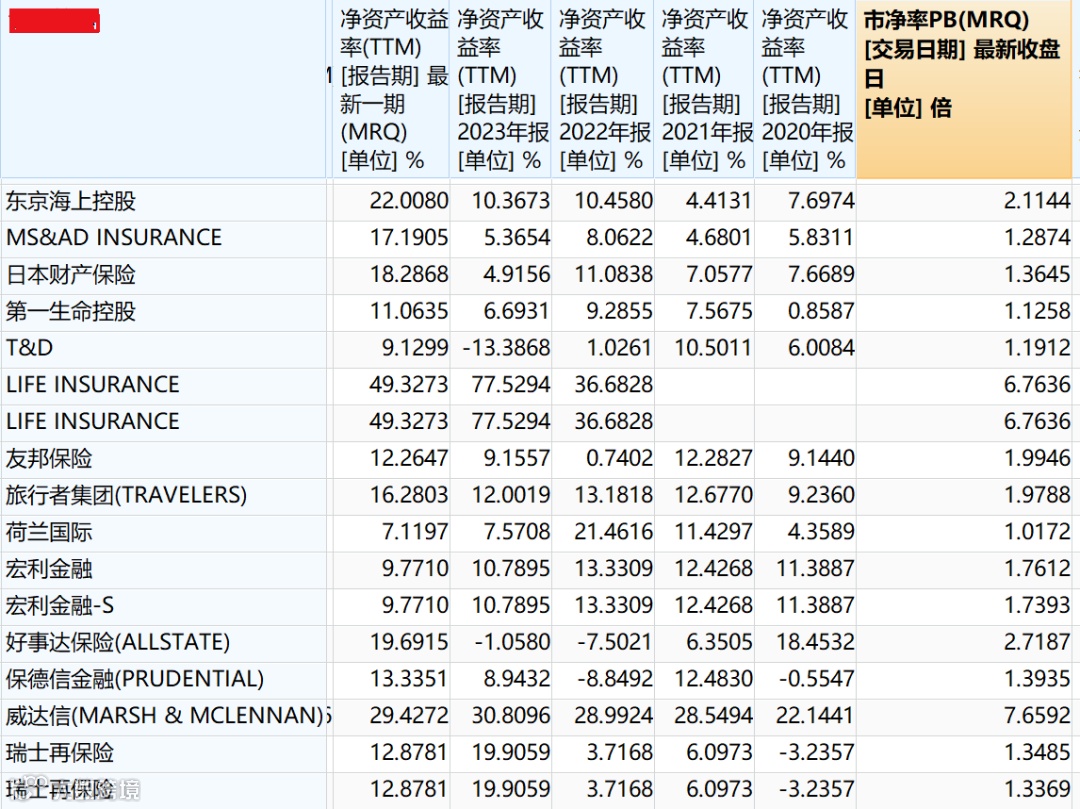The image size is (1080, 809).
Task: Click the 2021年报 ROE column header
Action: coord(704,89)
